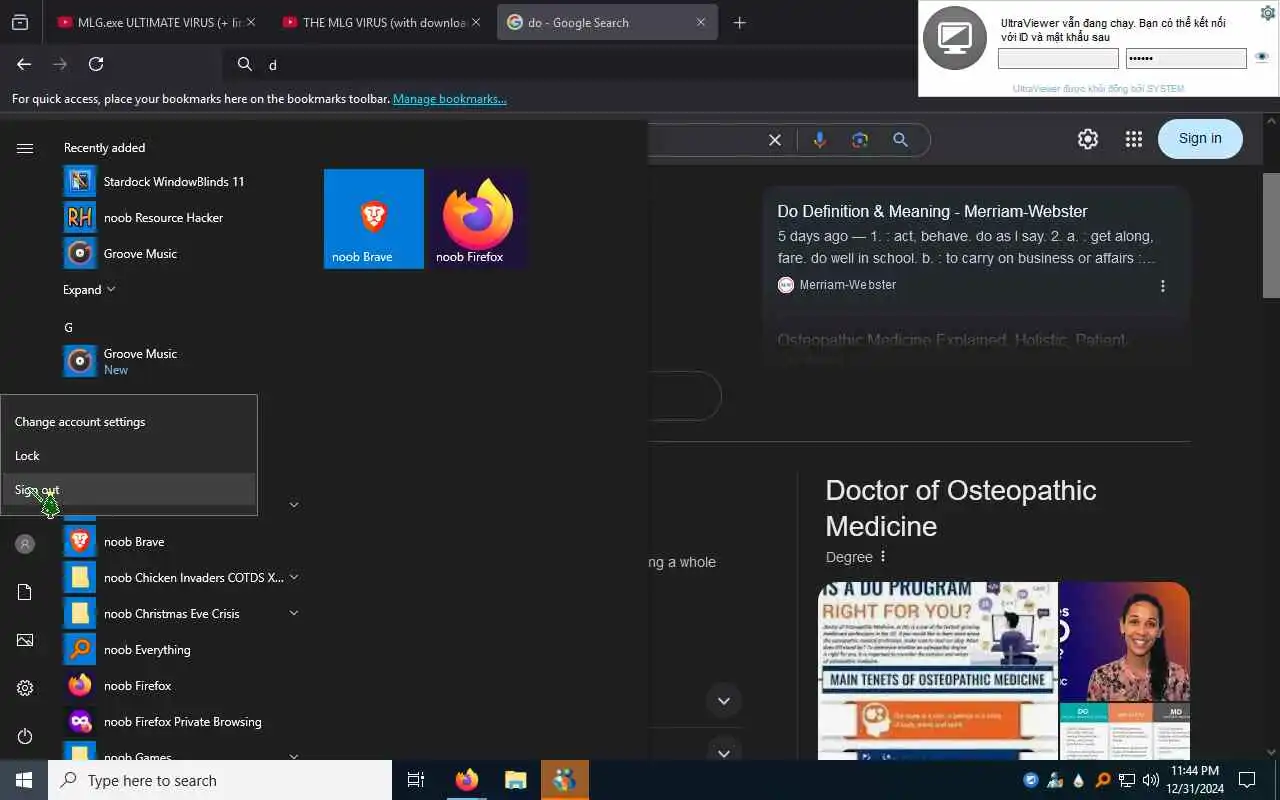
Task: Click the Power icon in Start menu
Action: [x=25, y=736]
